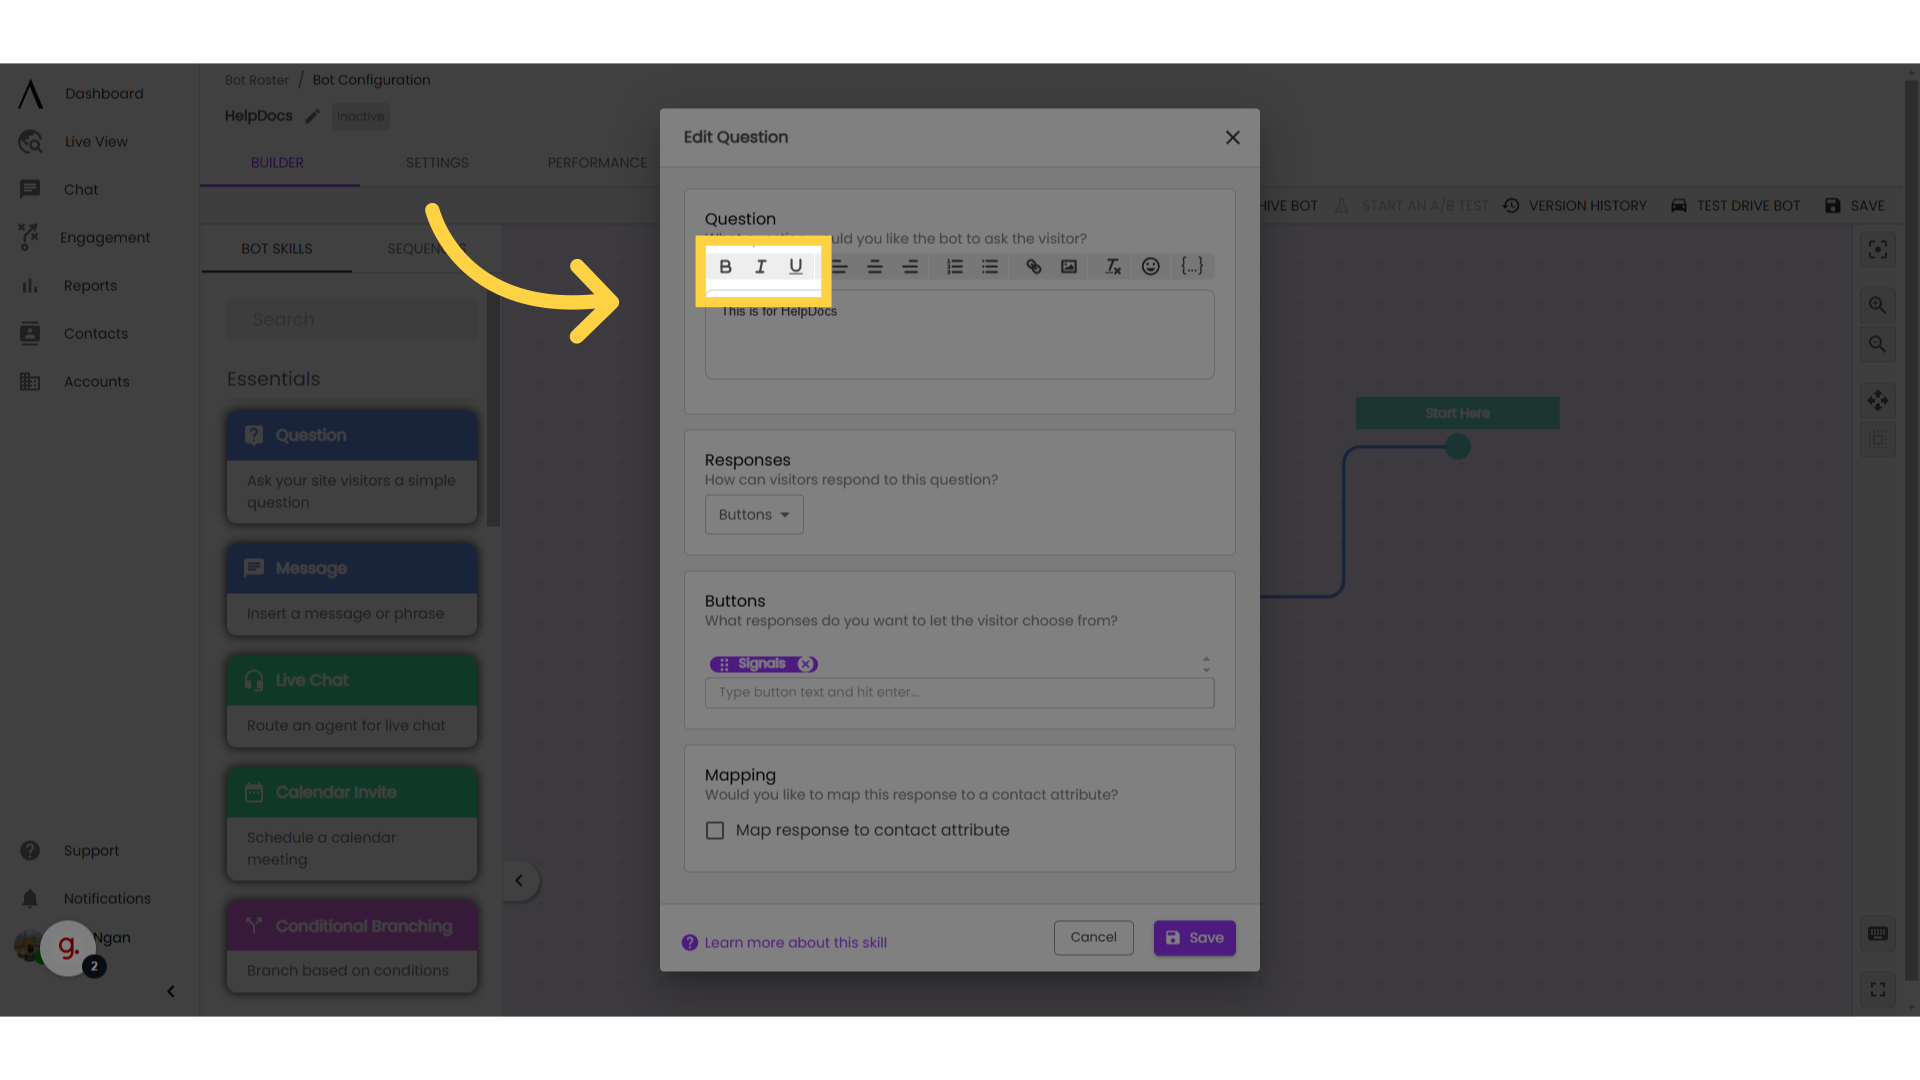Insert a numbered list
This screenshot has width=1920, height=1080.
click(x=955, y=267)
